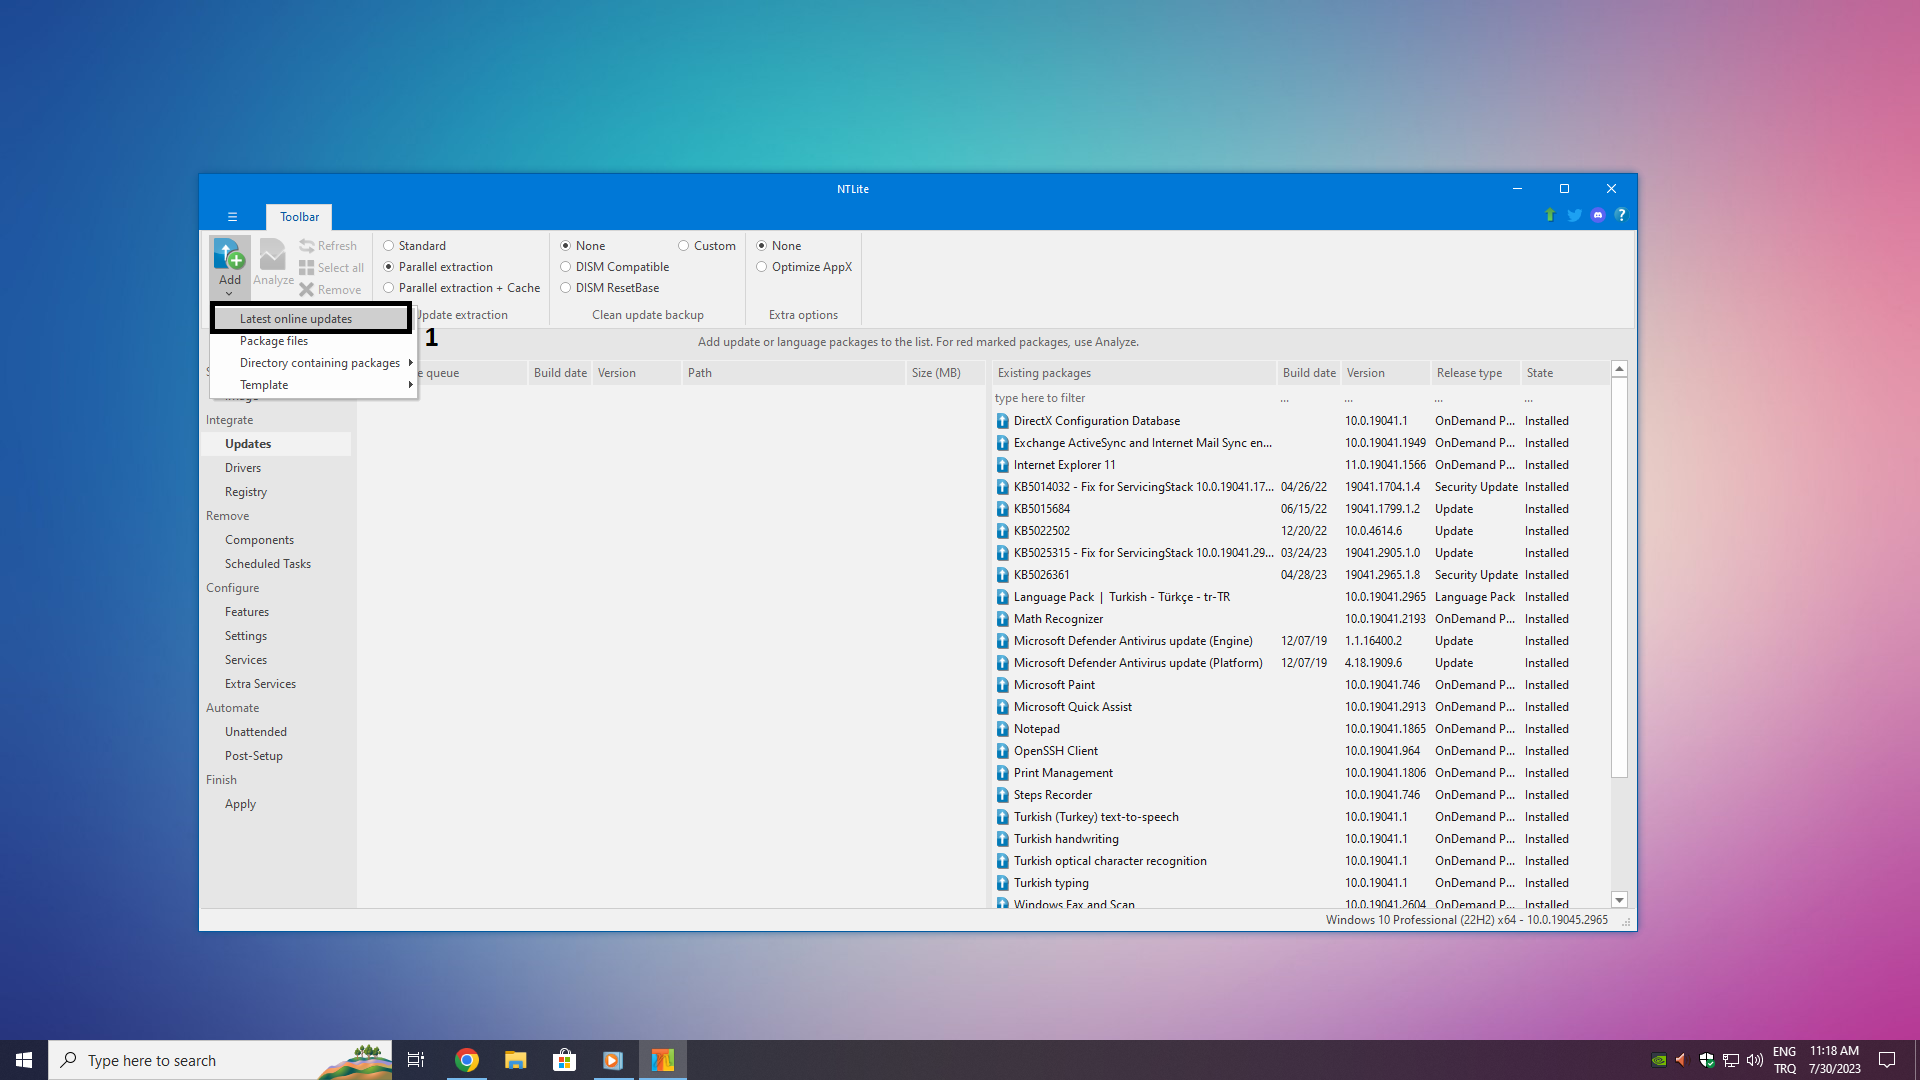Click the NTLite taskbar icon
This screenshot has height=1080, width=1920.
click(x=663, y=1060)
